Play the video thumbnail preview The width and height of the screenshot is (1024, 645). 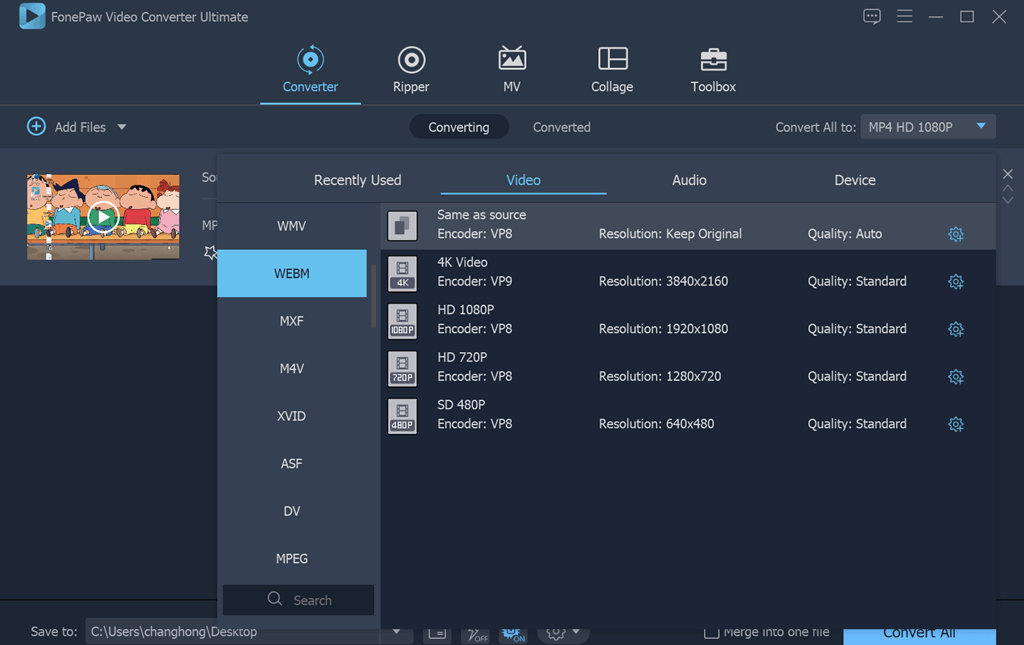pyautogui.click(x=103, y=217)
